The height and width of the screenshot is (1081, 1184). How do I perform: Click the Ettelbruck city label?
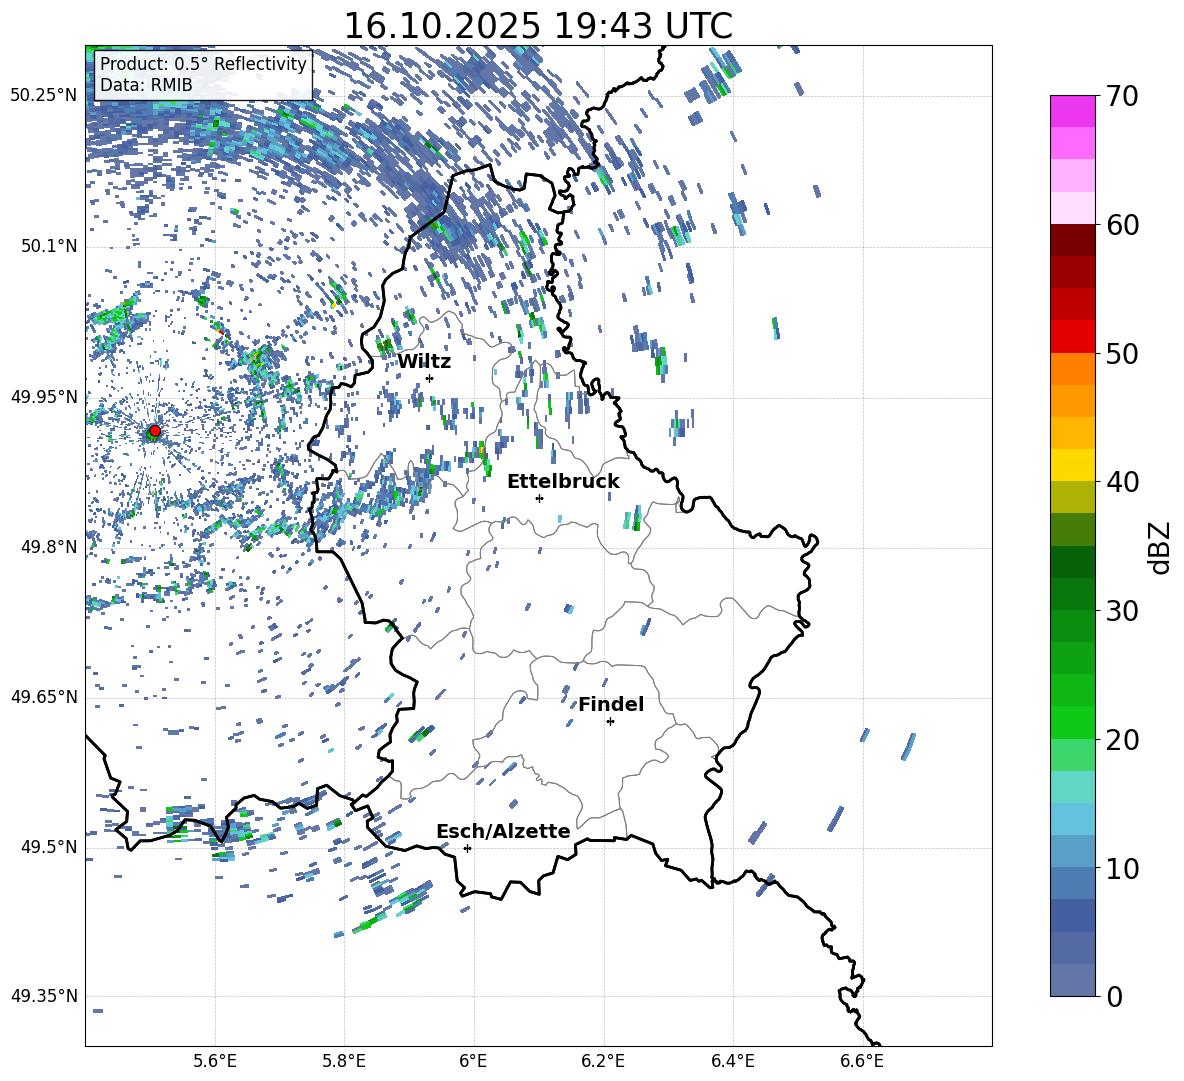coord(563,482)
